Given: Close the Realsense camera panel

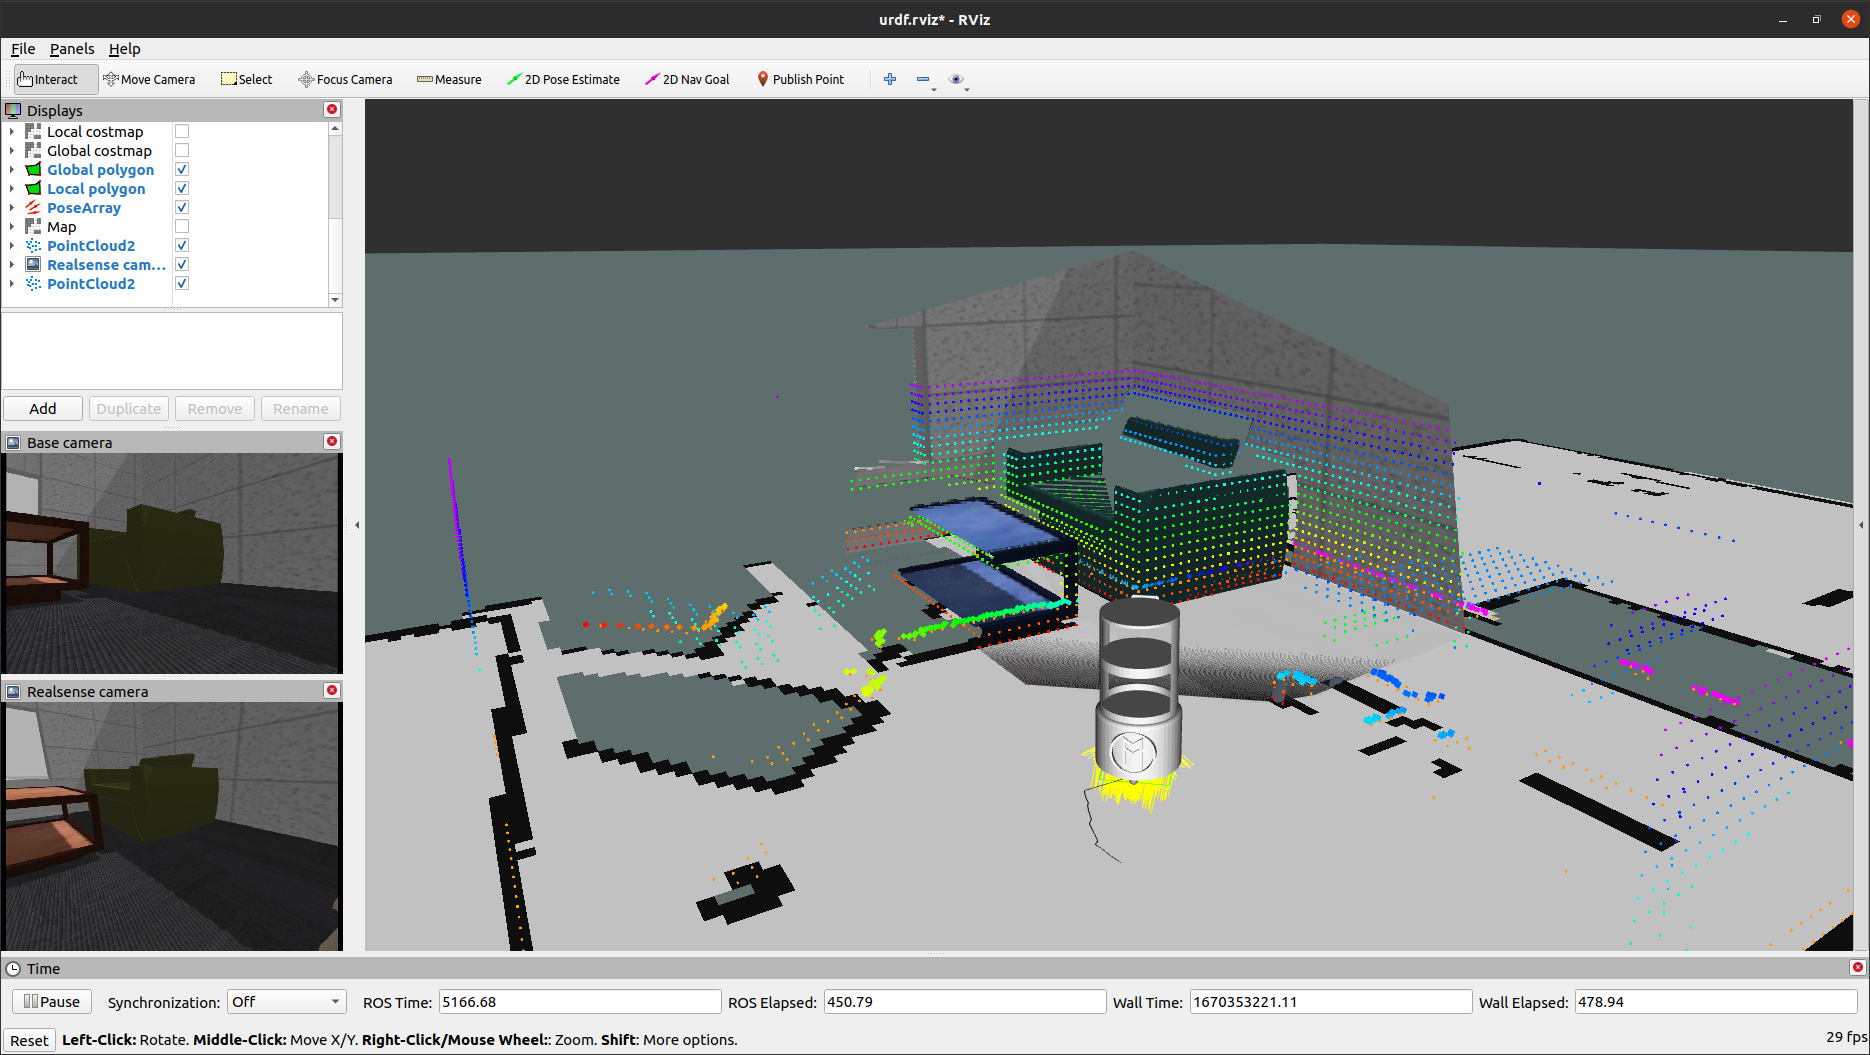Looking at the screenshot, I should (x=332, y=690).
